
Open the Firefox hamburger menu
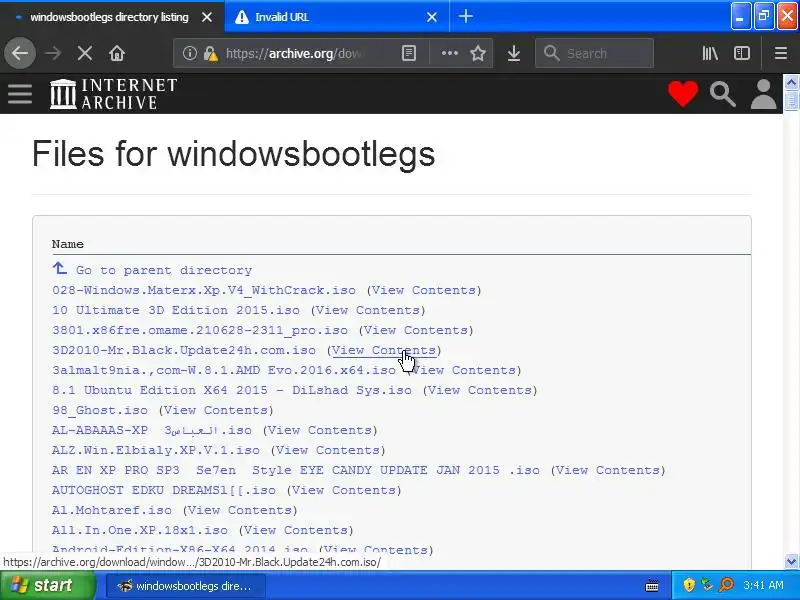[781, 53]
